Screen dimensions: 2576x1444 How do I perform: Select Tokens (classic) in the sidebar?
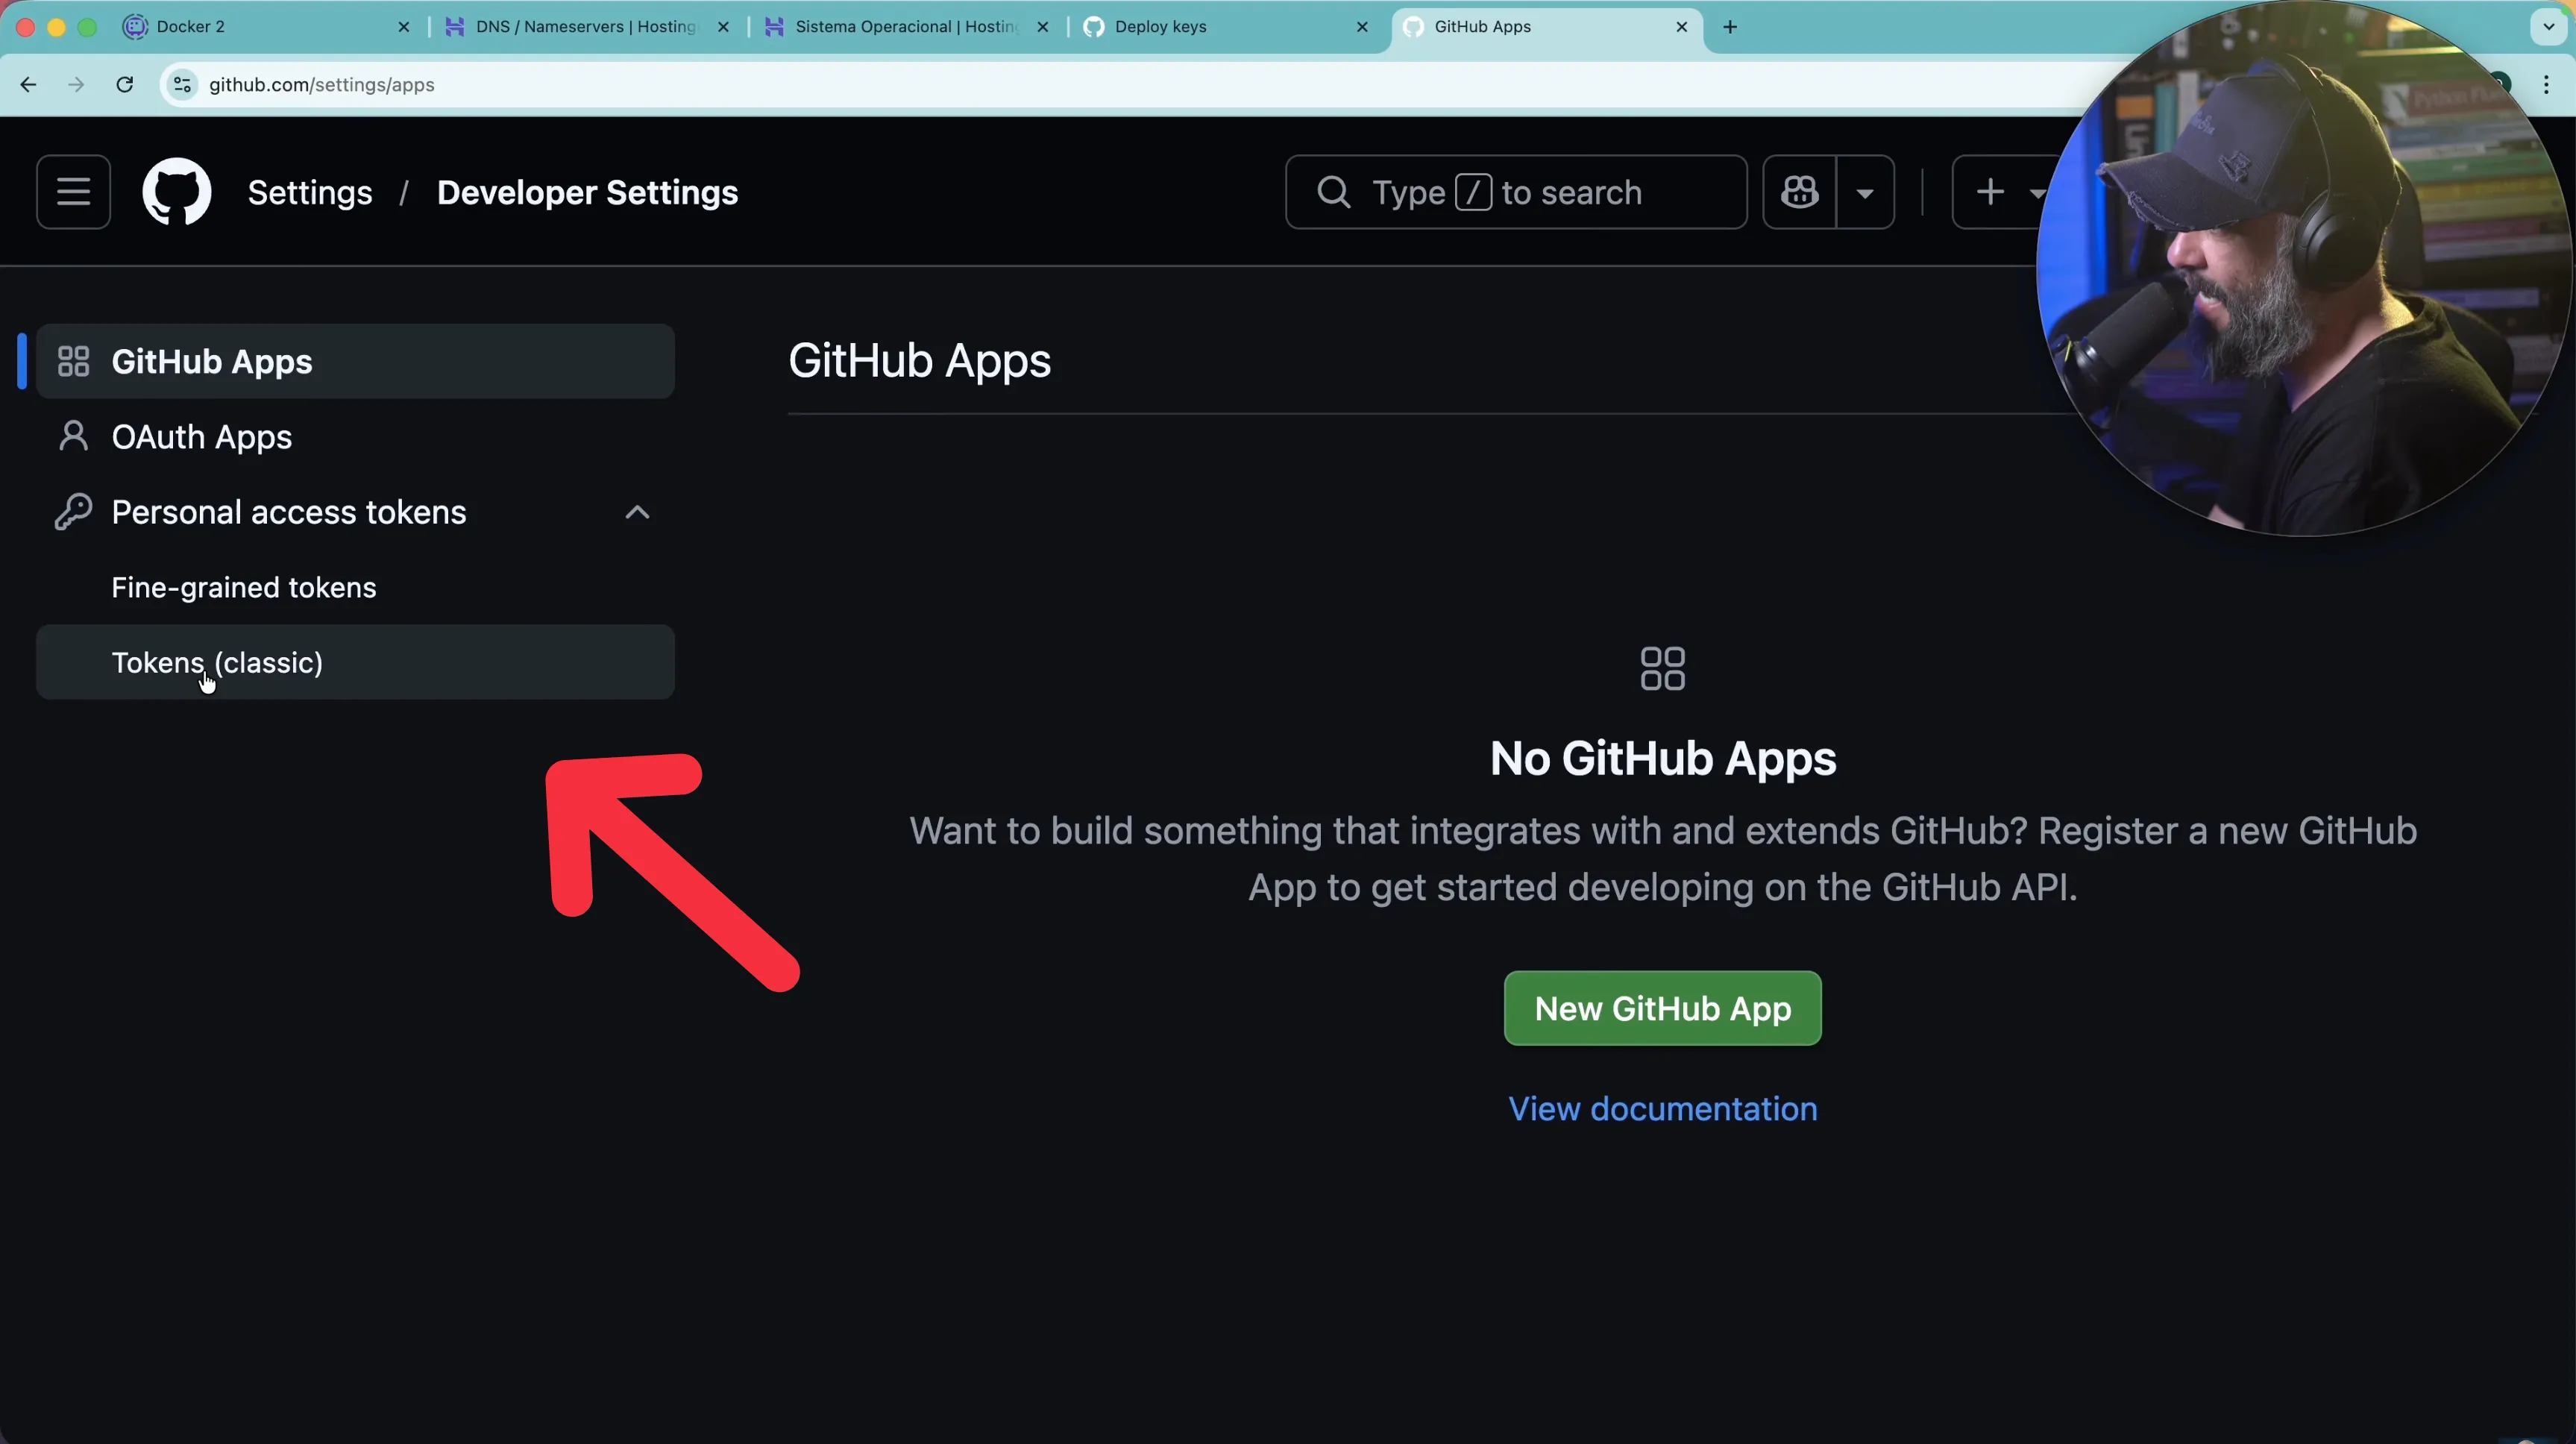pyautogui.click(x=216, y=662)
